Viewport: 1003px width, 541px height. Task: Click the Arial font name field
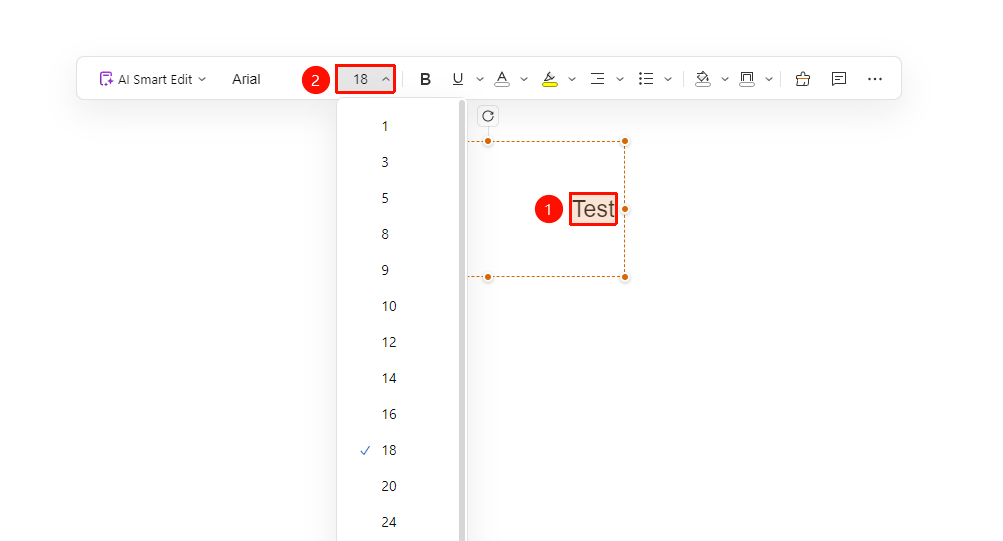[x=246, y=79]
